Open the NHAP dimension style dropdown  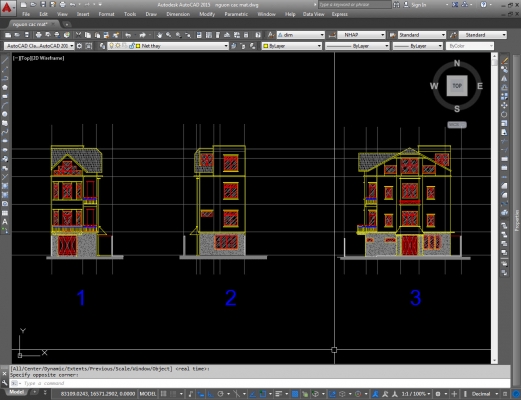click(361, 35)
